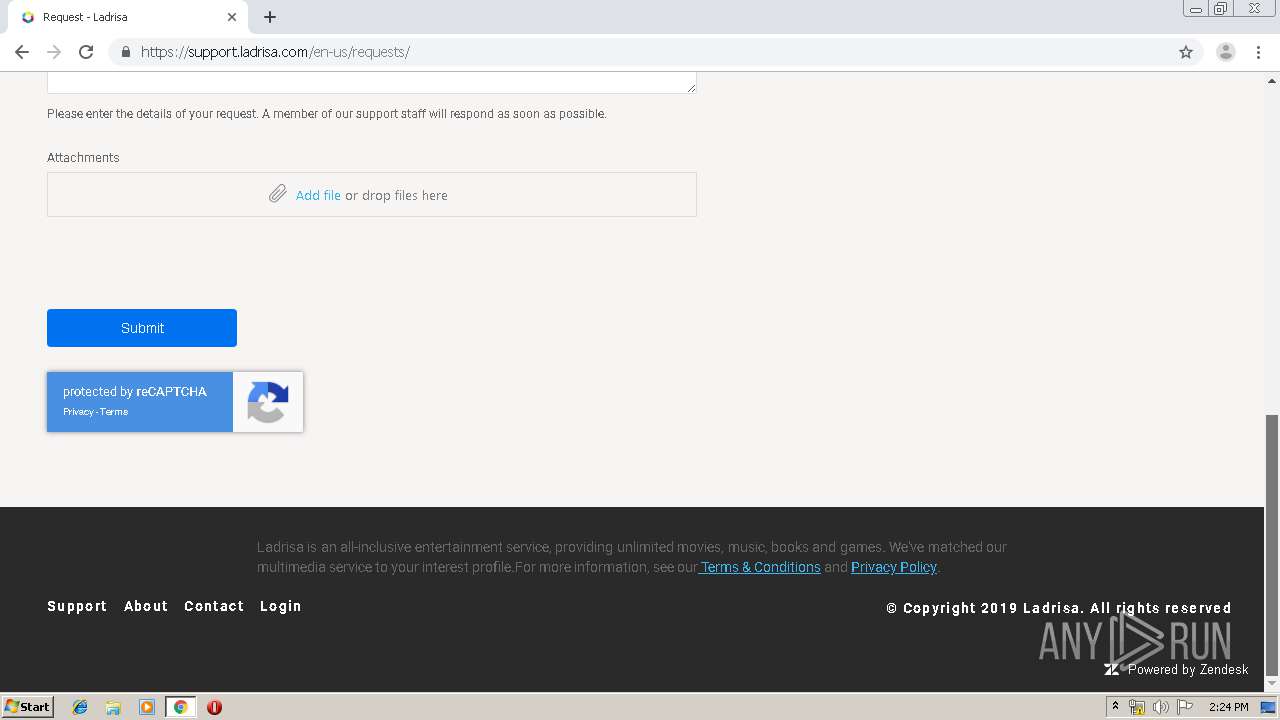Click the page scrollbar thumb
This screenshot has height=720, width=1280.
[x=1272, y=545]
